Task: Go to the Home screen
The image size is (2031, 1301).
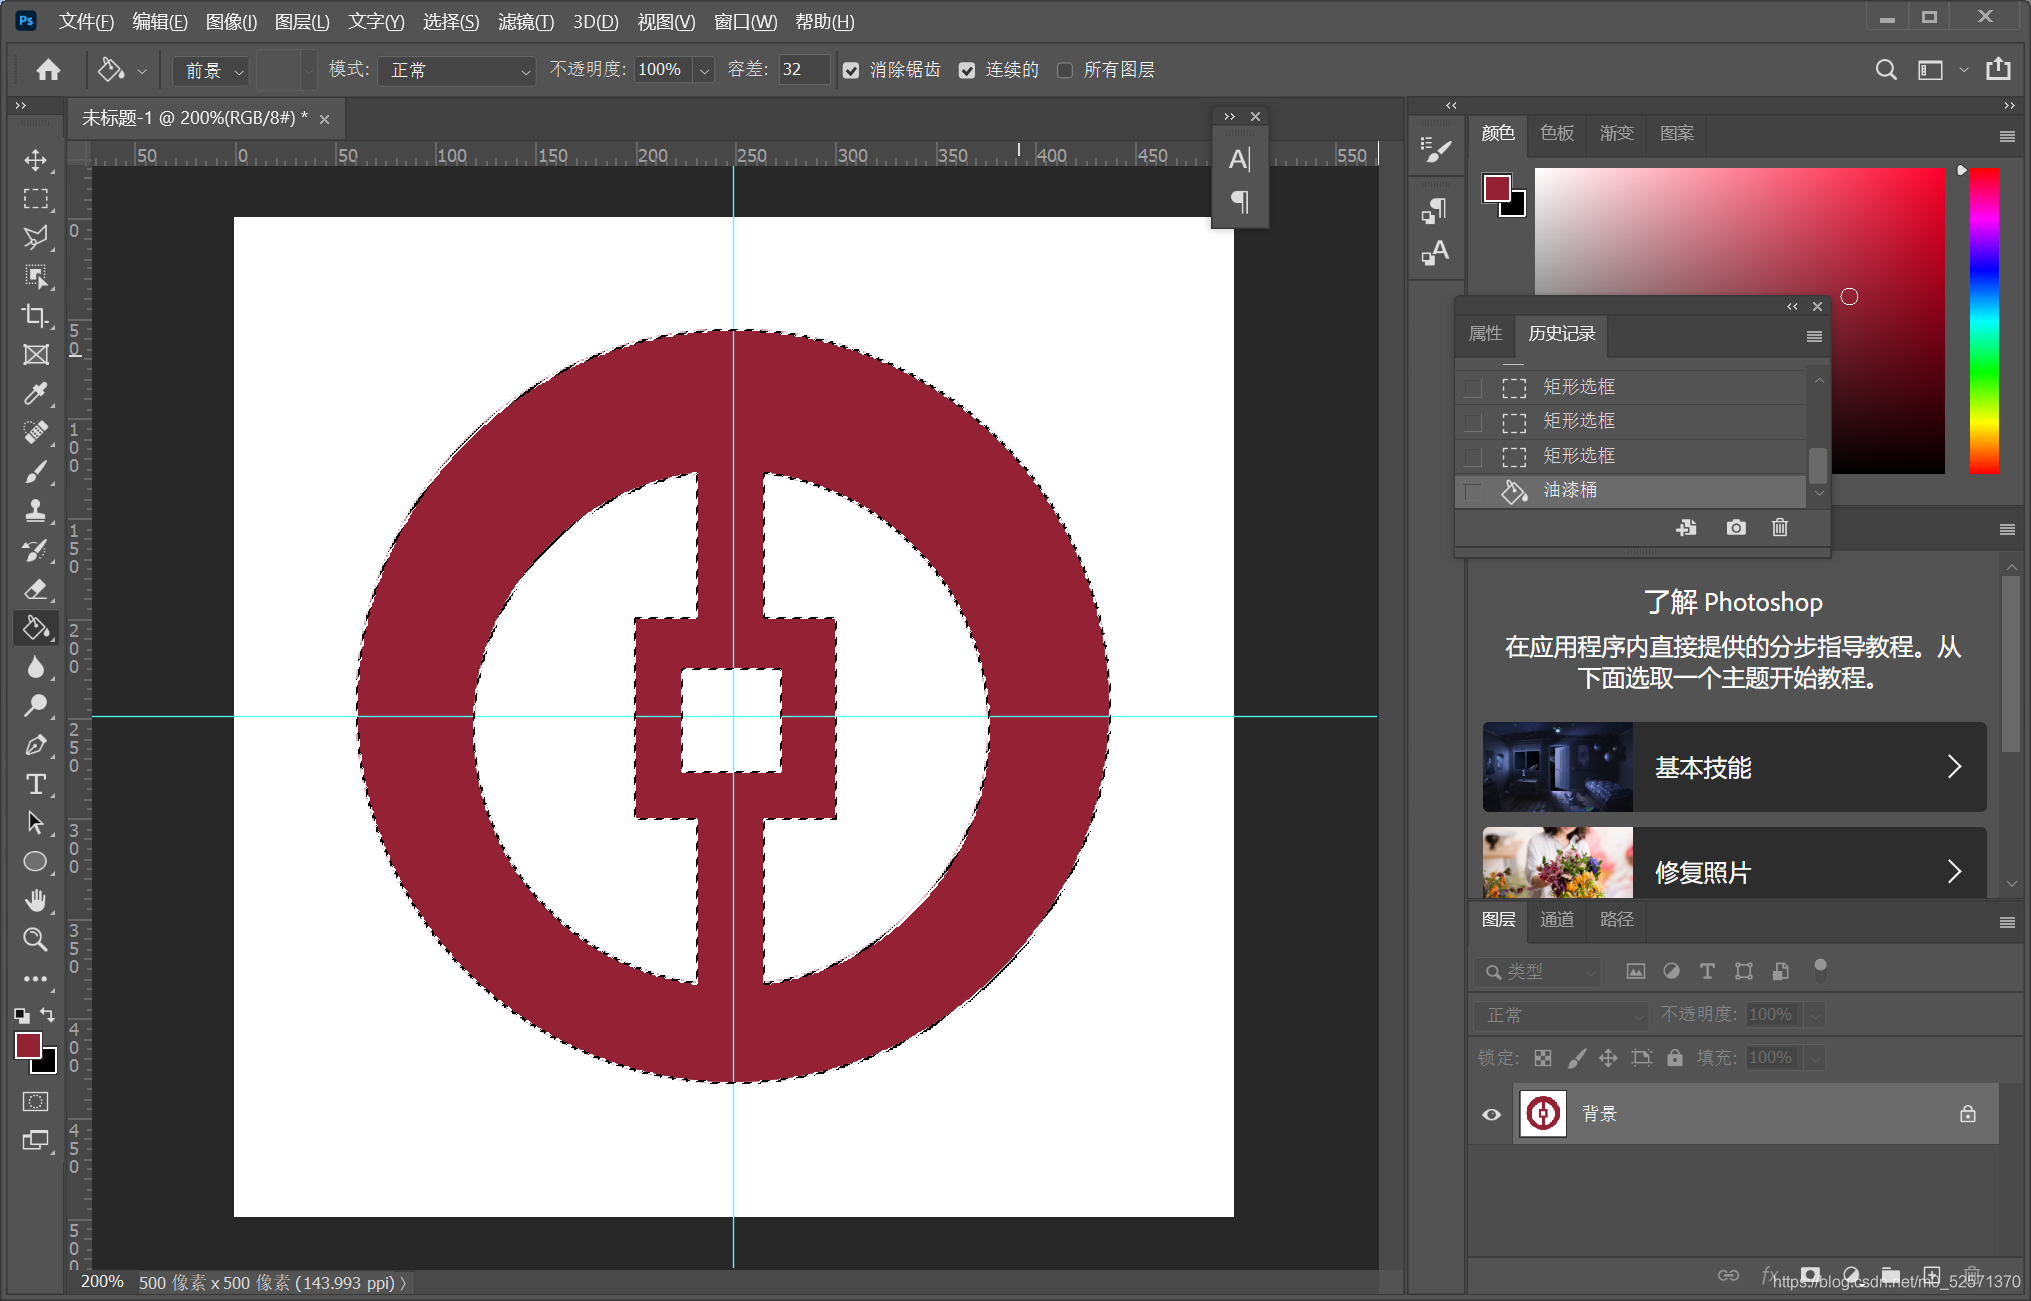Action: tap(48, 69)
